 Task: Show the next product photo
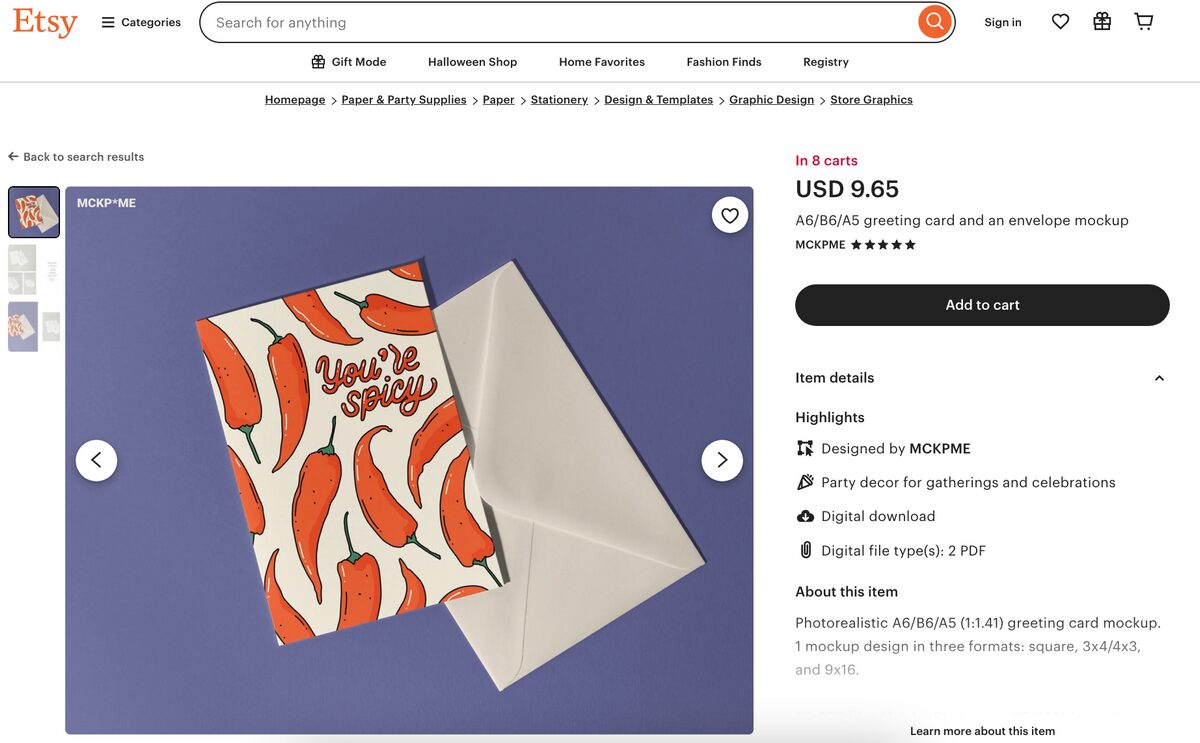(722, 460)
